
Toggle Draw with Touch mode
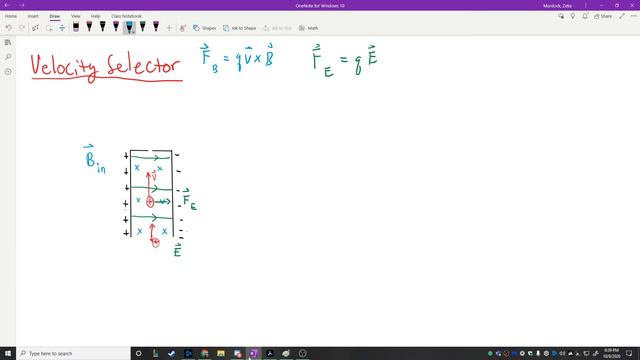(x=183, y=28)
